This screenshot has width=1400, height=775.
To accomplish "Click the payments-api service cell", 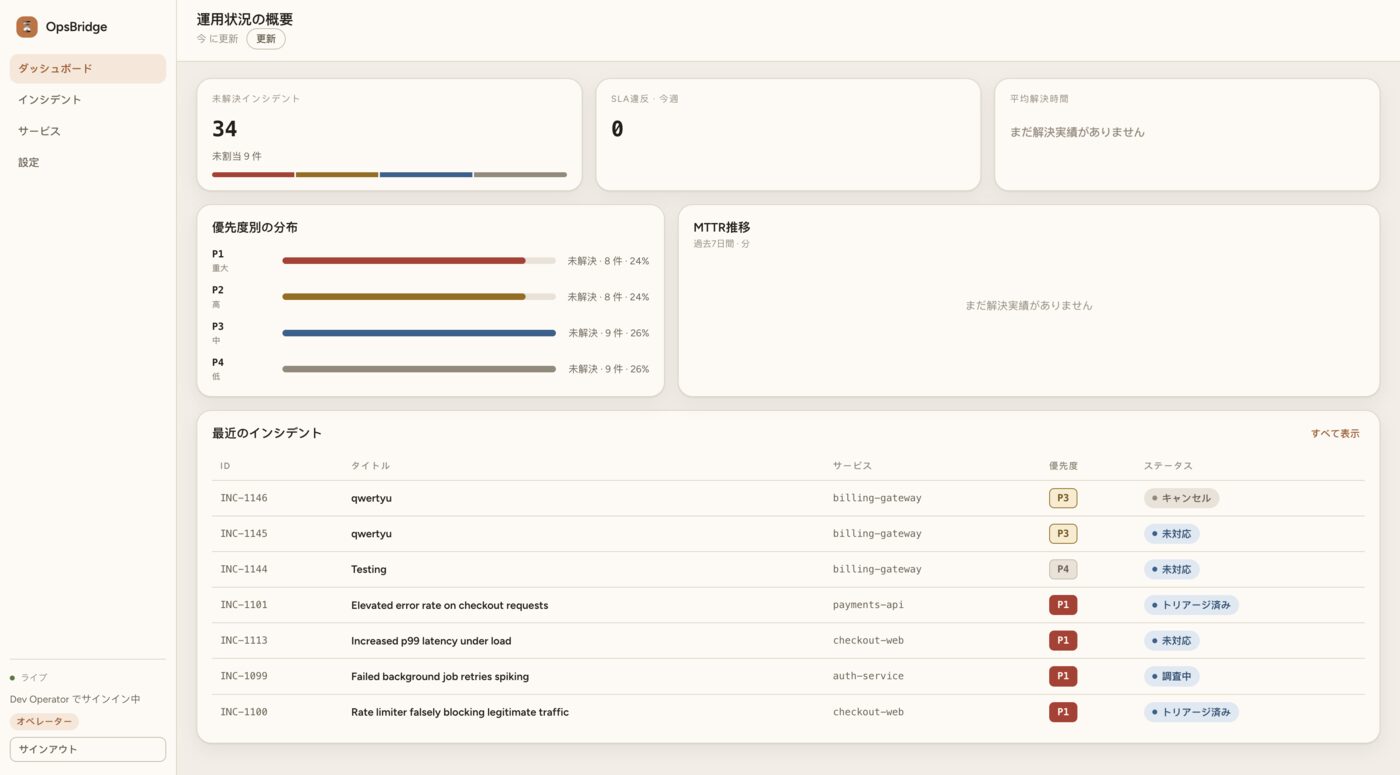I will pyautogui.click(x=868, y=605).
